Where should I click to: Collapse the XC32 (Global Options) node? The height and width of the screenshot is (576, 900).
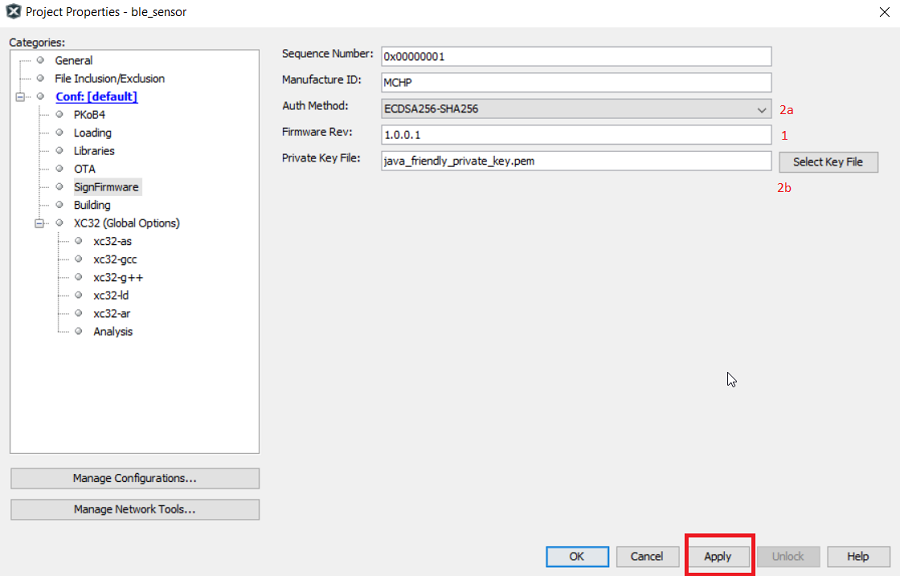40,223
